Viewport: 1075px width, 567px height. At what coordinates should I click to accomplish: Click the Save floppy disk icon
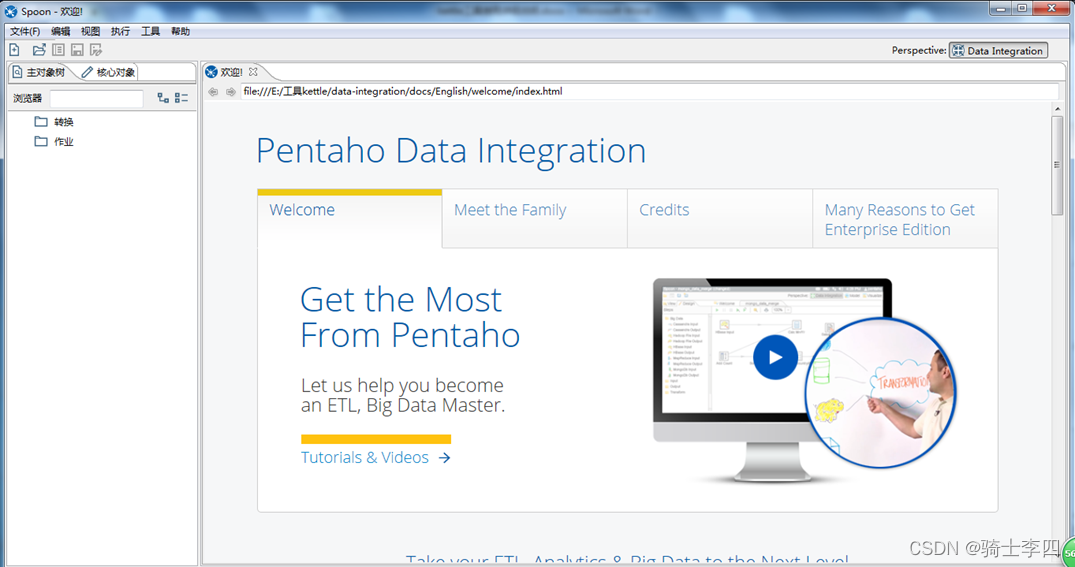pyautogui.click(x=77, y=49)
